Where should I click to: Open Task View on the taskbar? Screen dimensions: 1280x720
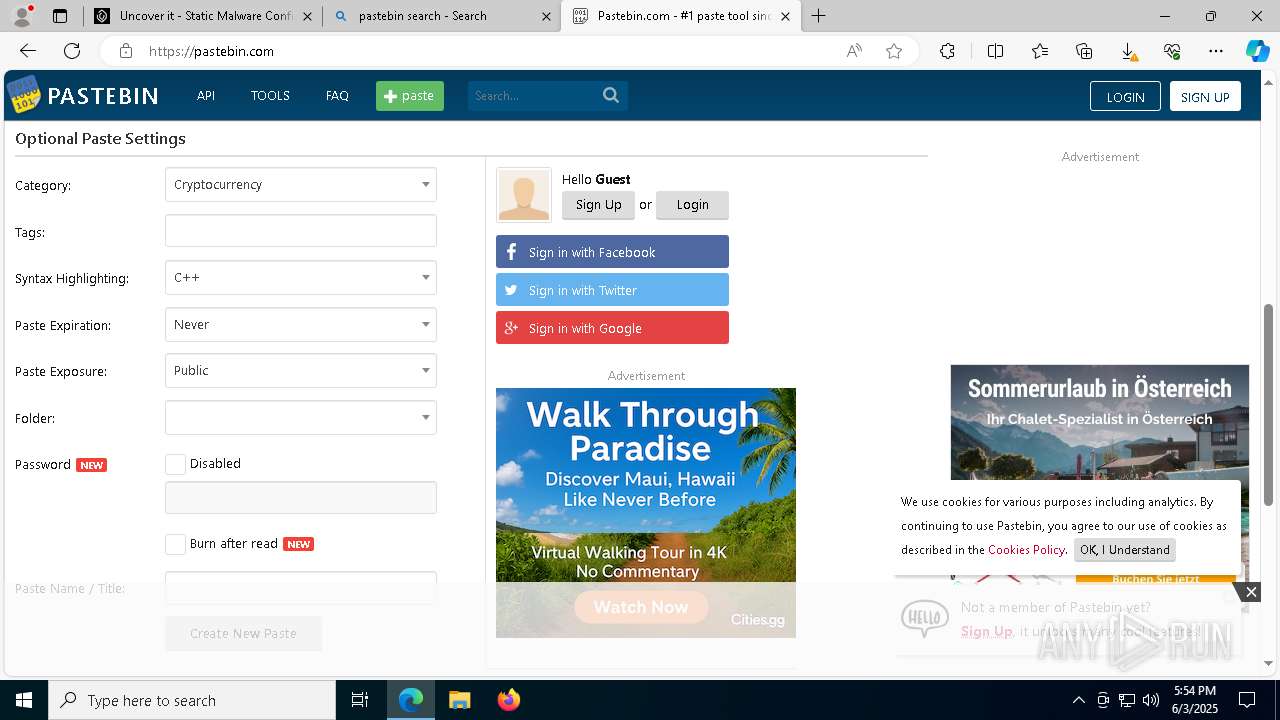(360, 700)
